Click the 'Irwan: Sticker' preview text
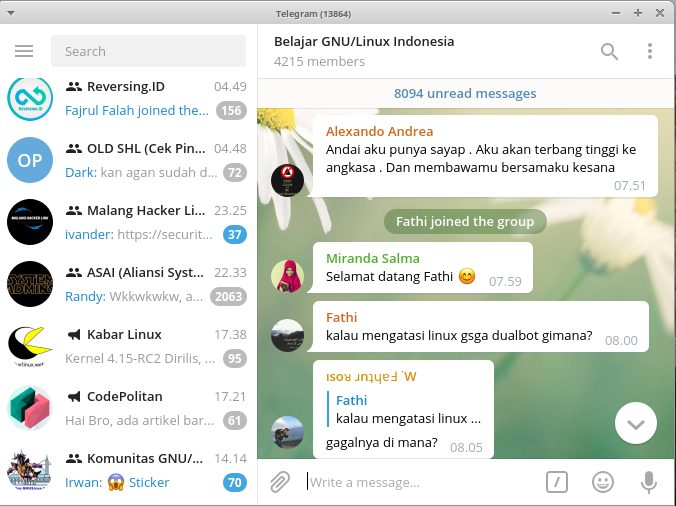The image size is (676, 506). coord(117,483)
